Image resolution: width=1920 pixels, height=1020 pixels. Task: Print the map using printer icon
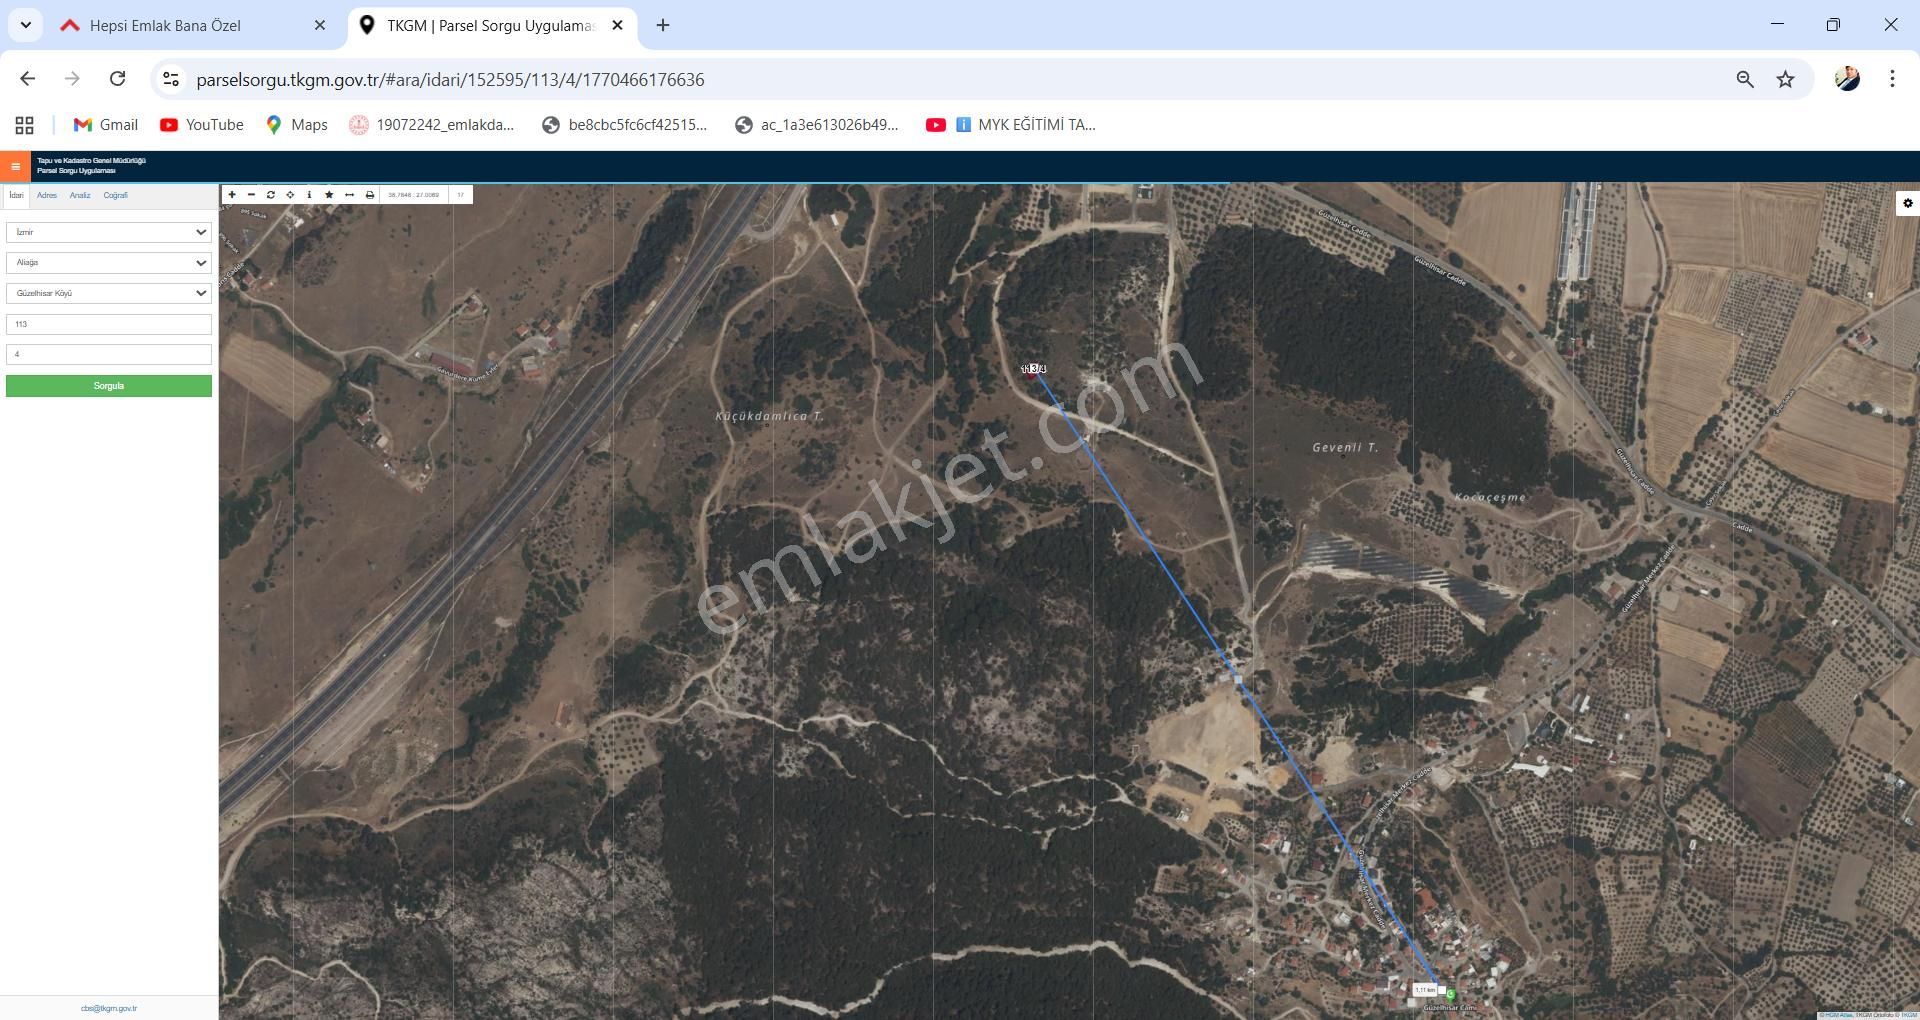pyautogui.click(x=369, y=195)
